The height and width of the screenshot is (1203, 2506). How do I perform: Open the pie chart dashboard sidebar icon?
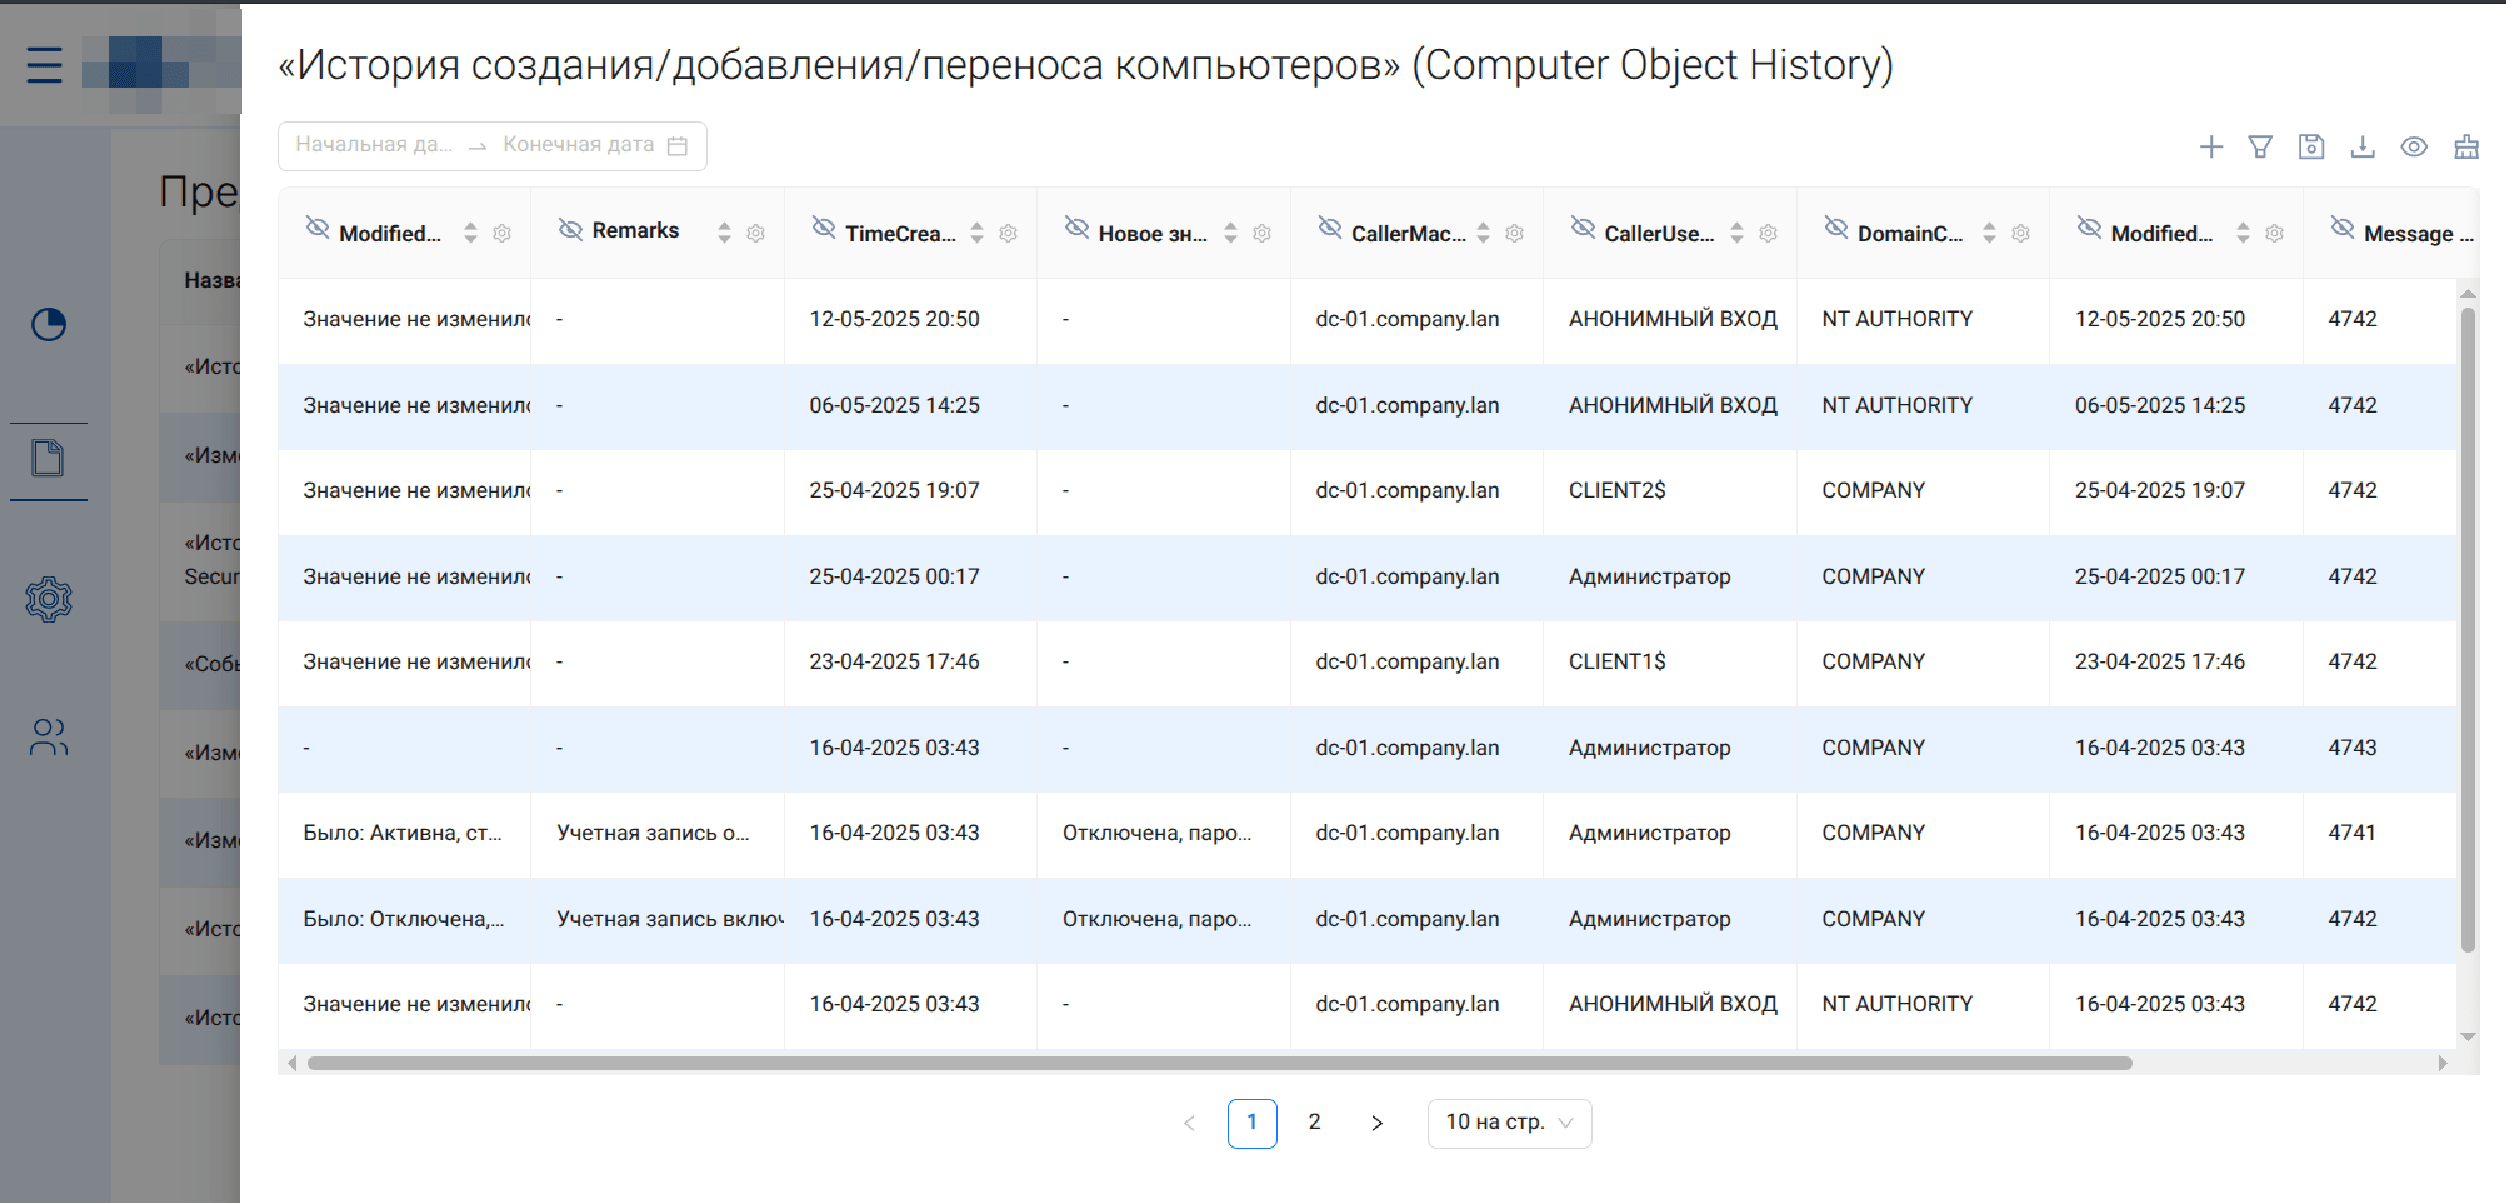click(48, 324)
